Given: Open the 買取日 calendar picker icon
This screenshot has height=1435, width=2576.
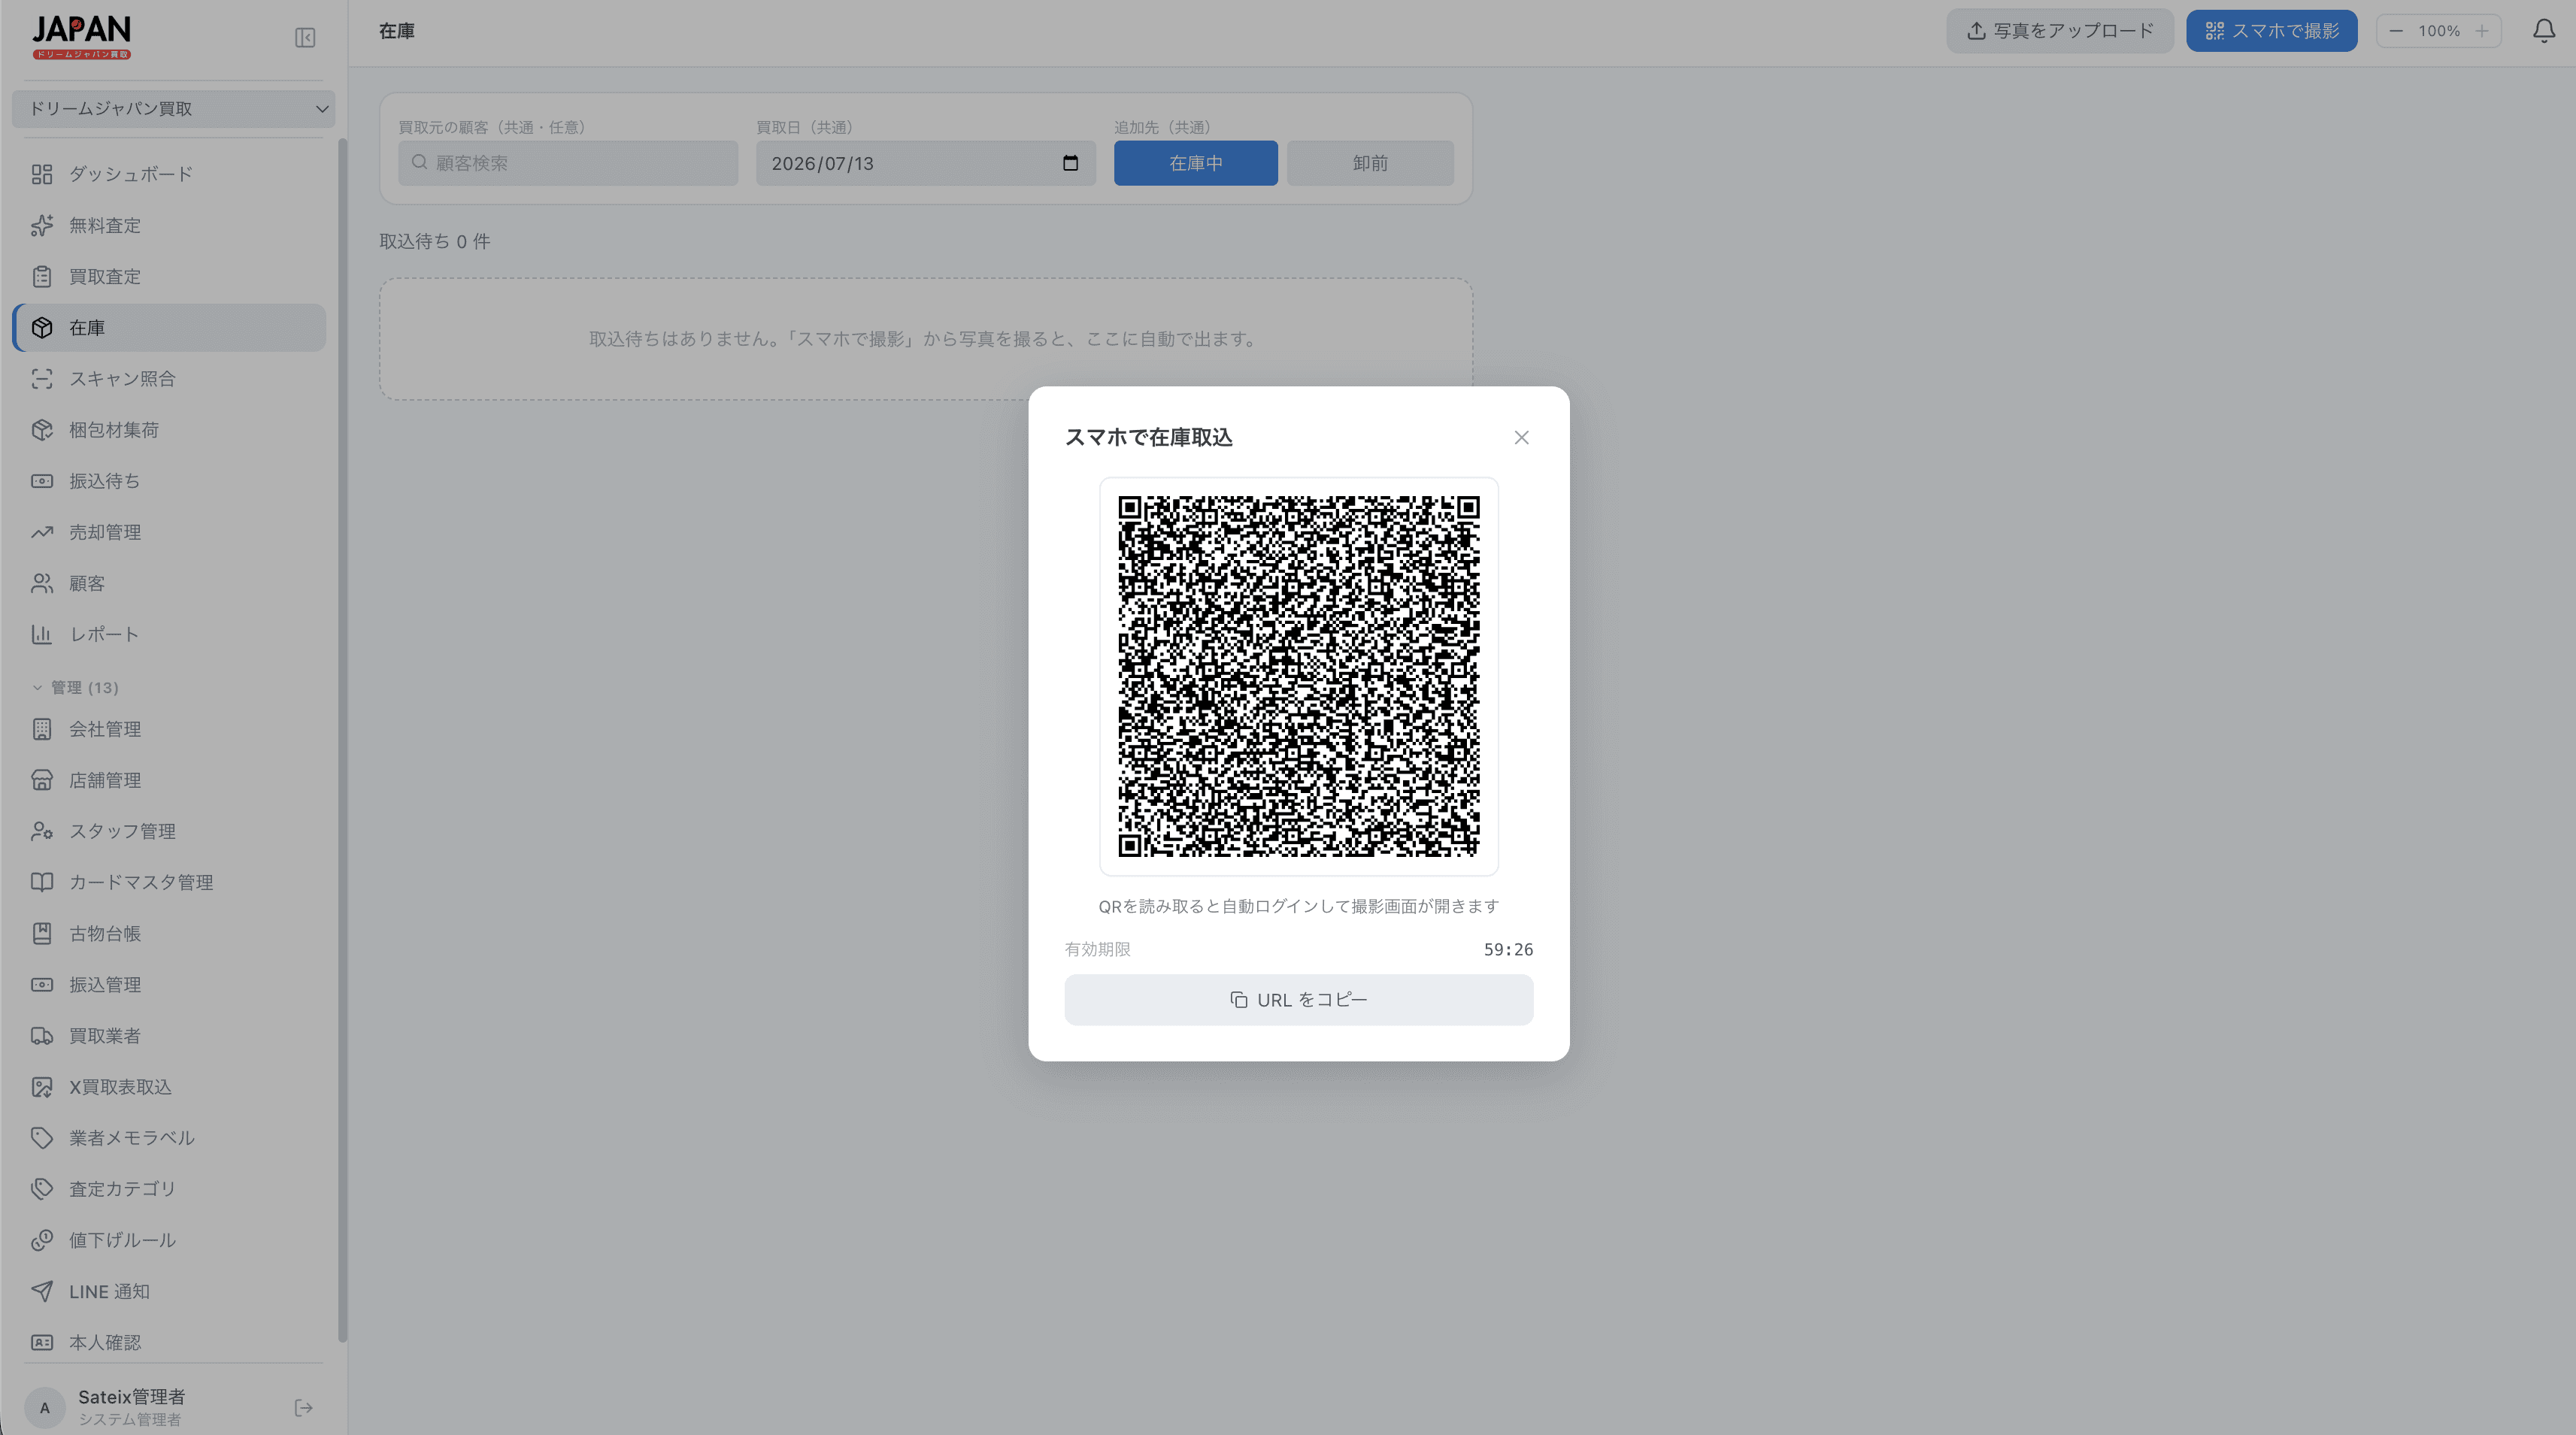Looking at the screenshot, I should [1070, 163].
